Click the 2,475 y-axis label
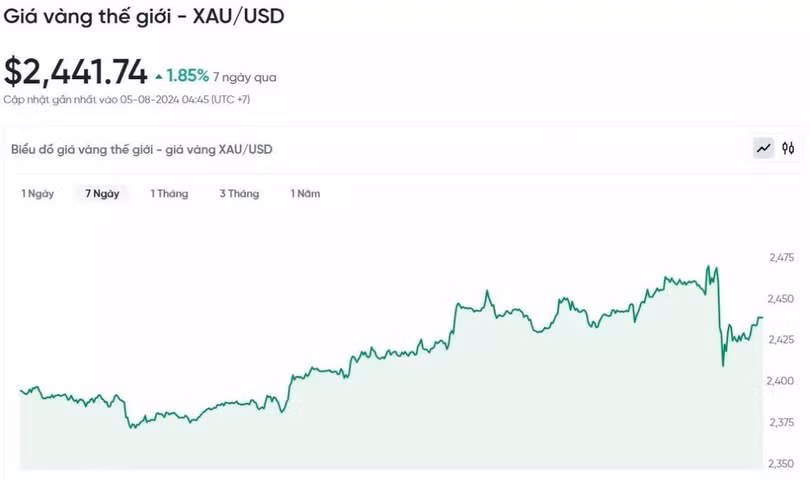 [780, 258]
